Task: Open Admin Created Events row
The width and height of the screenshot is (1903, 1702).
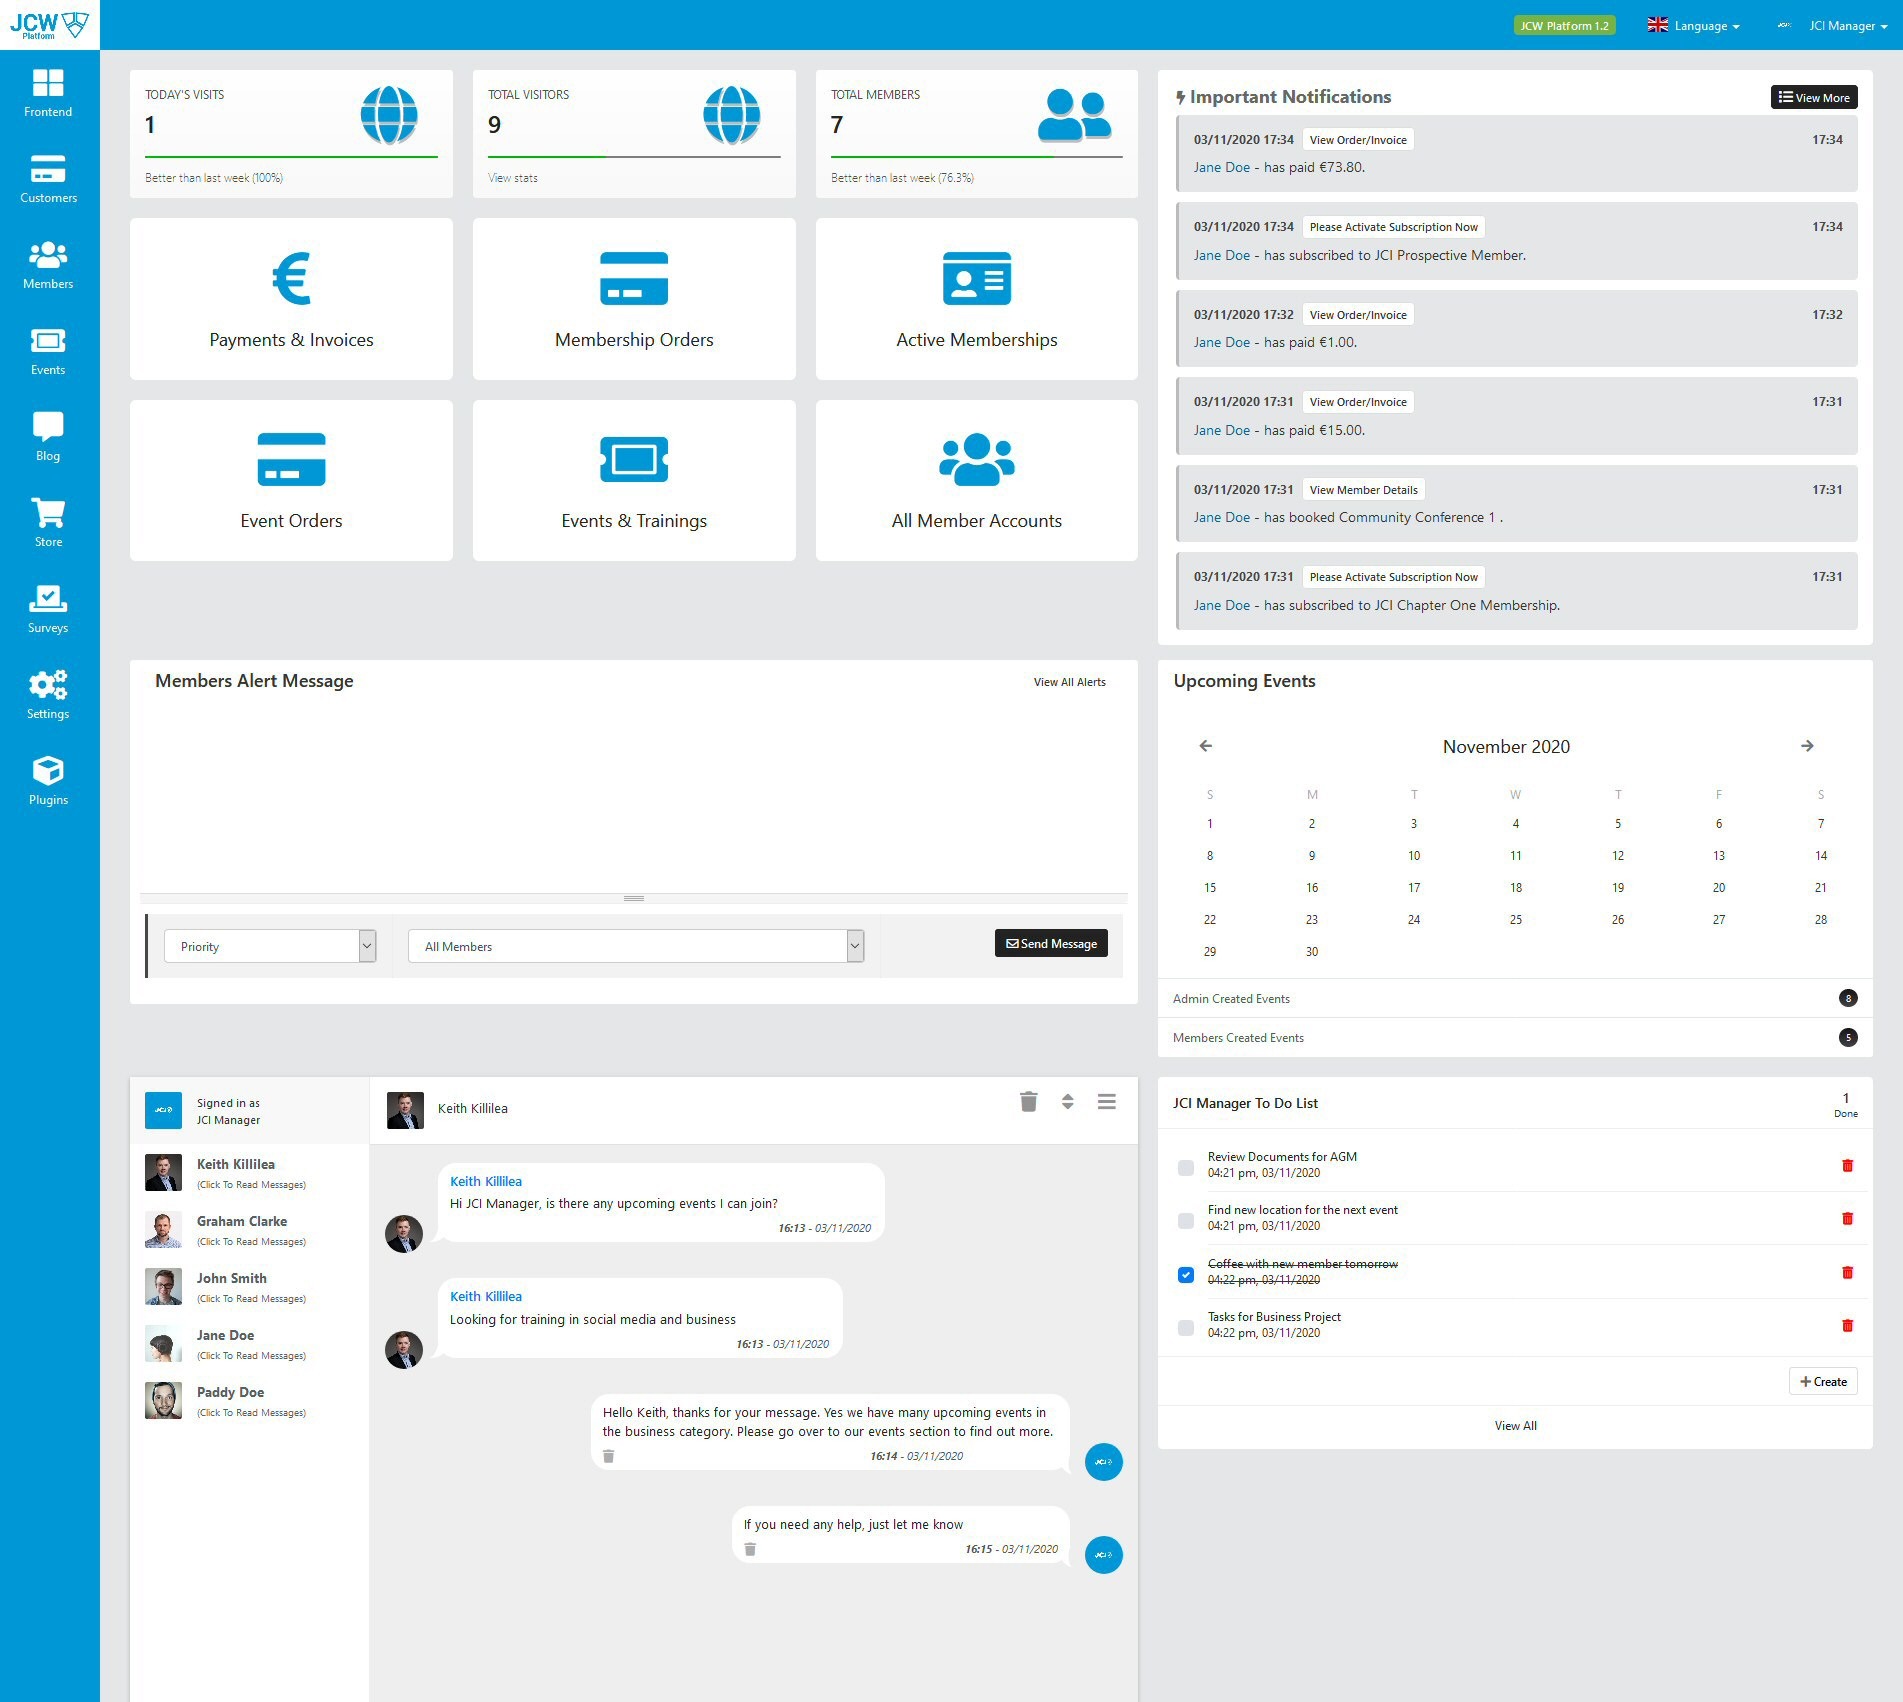Action: (1515, 998)
